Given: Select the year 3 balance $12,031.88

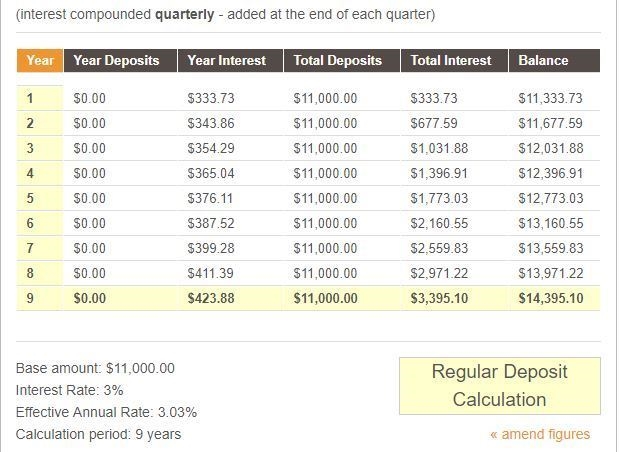Looking at the screenshot, I should point(551,148).
